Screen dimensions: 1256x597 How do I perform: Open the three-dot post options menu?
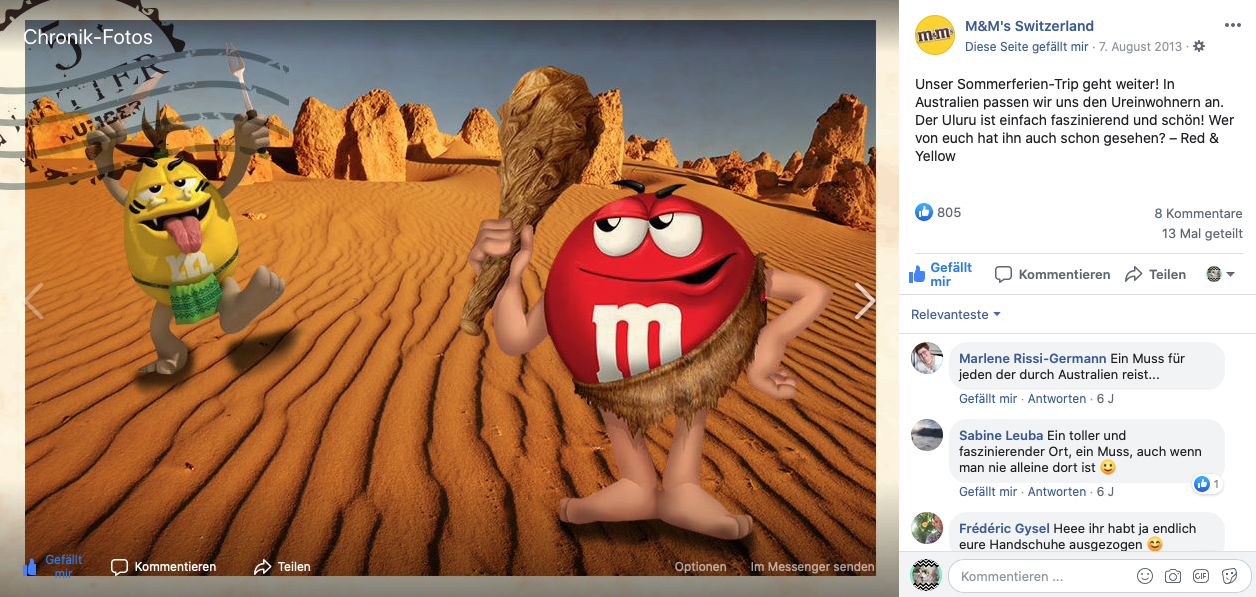(1232, 25)
